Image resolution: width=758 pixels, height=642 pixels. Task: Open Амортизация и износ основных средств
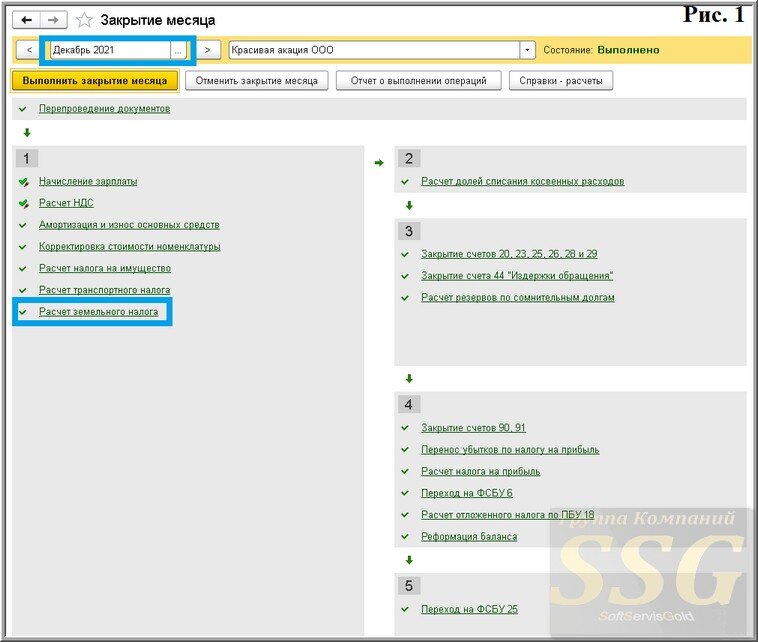pyautogui.click(x=129, y=225)
